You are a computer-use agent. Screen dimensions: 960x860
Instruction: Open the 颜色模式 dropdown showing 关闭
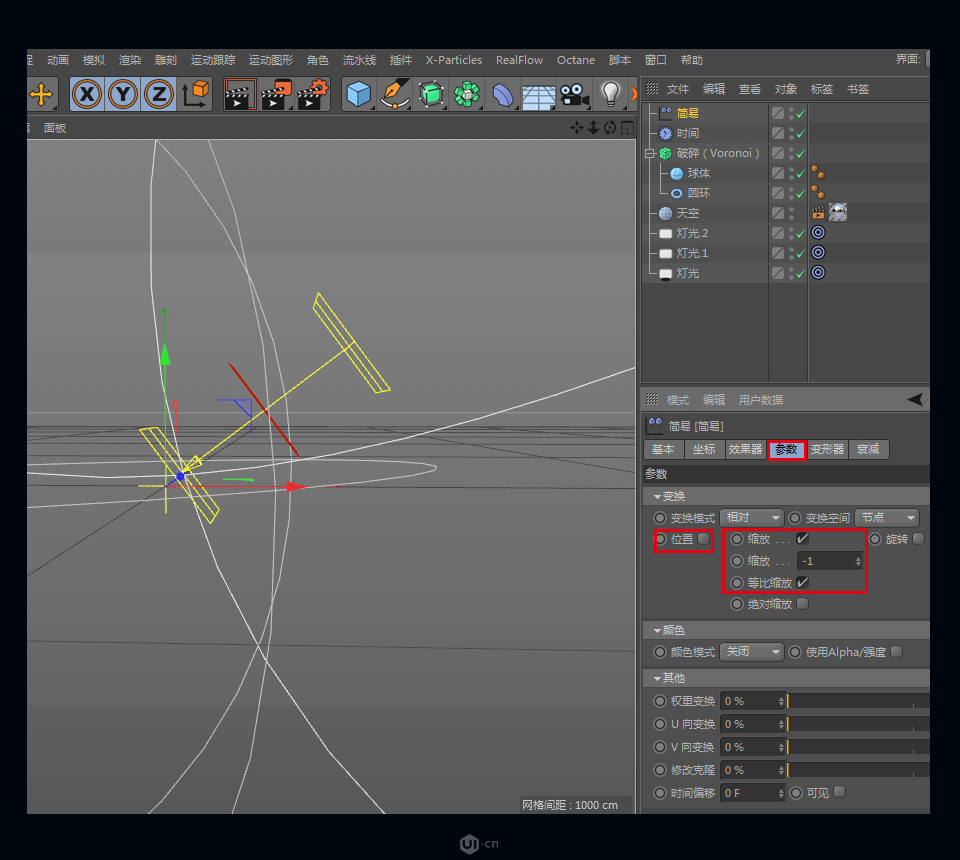coord(752,651)
